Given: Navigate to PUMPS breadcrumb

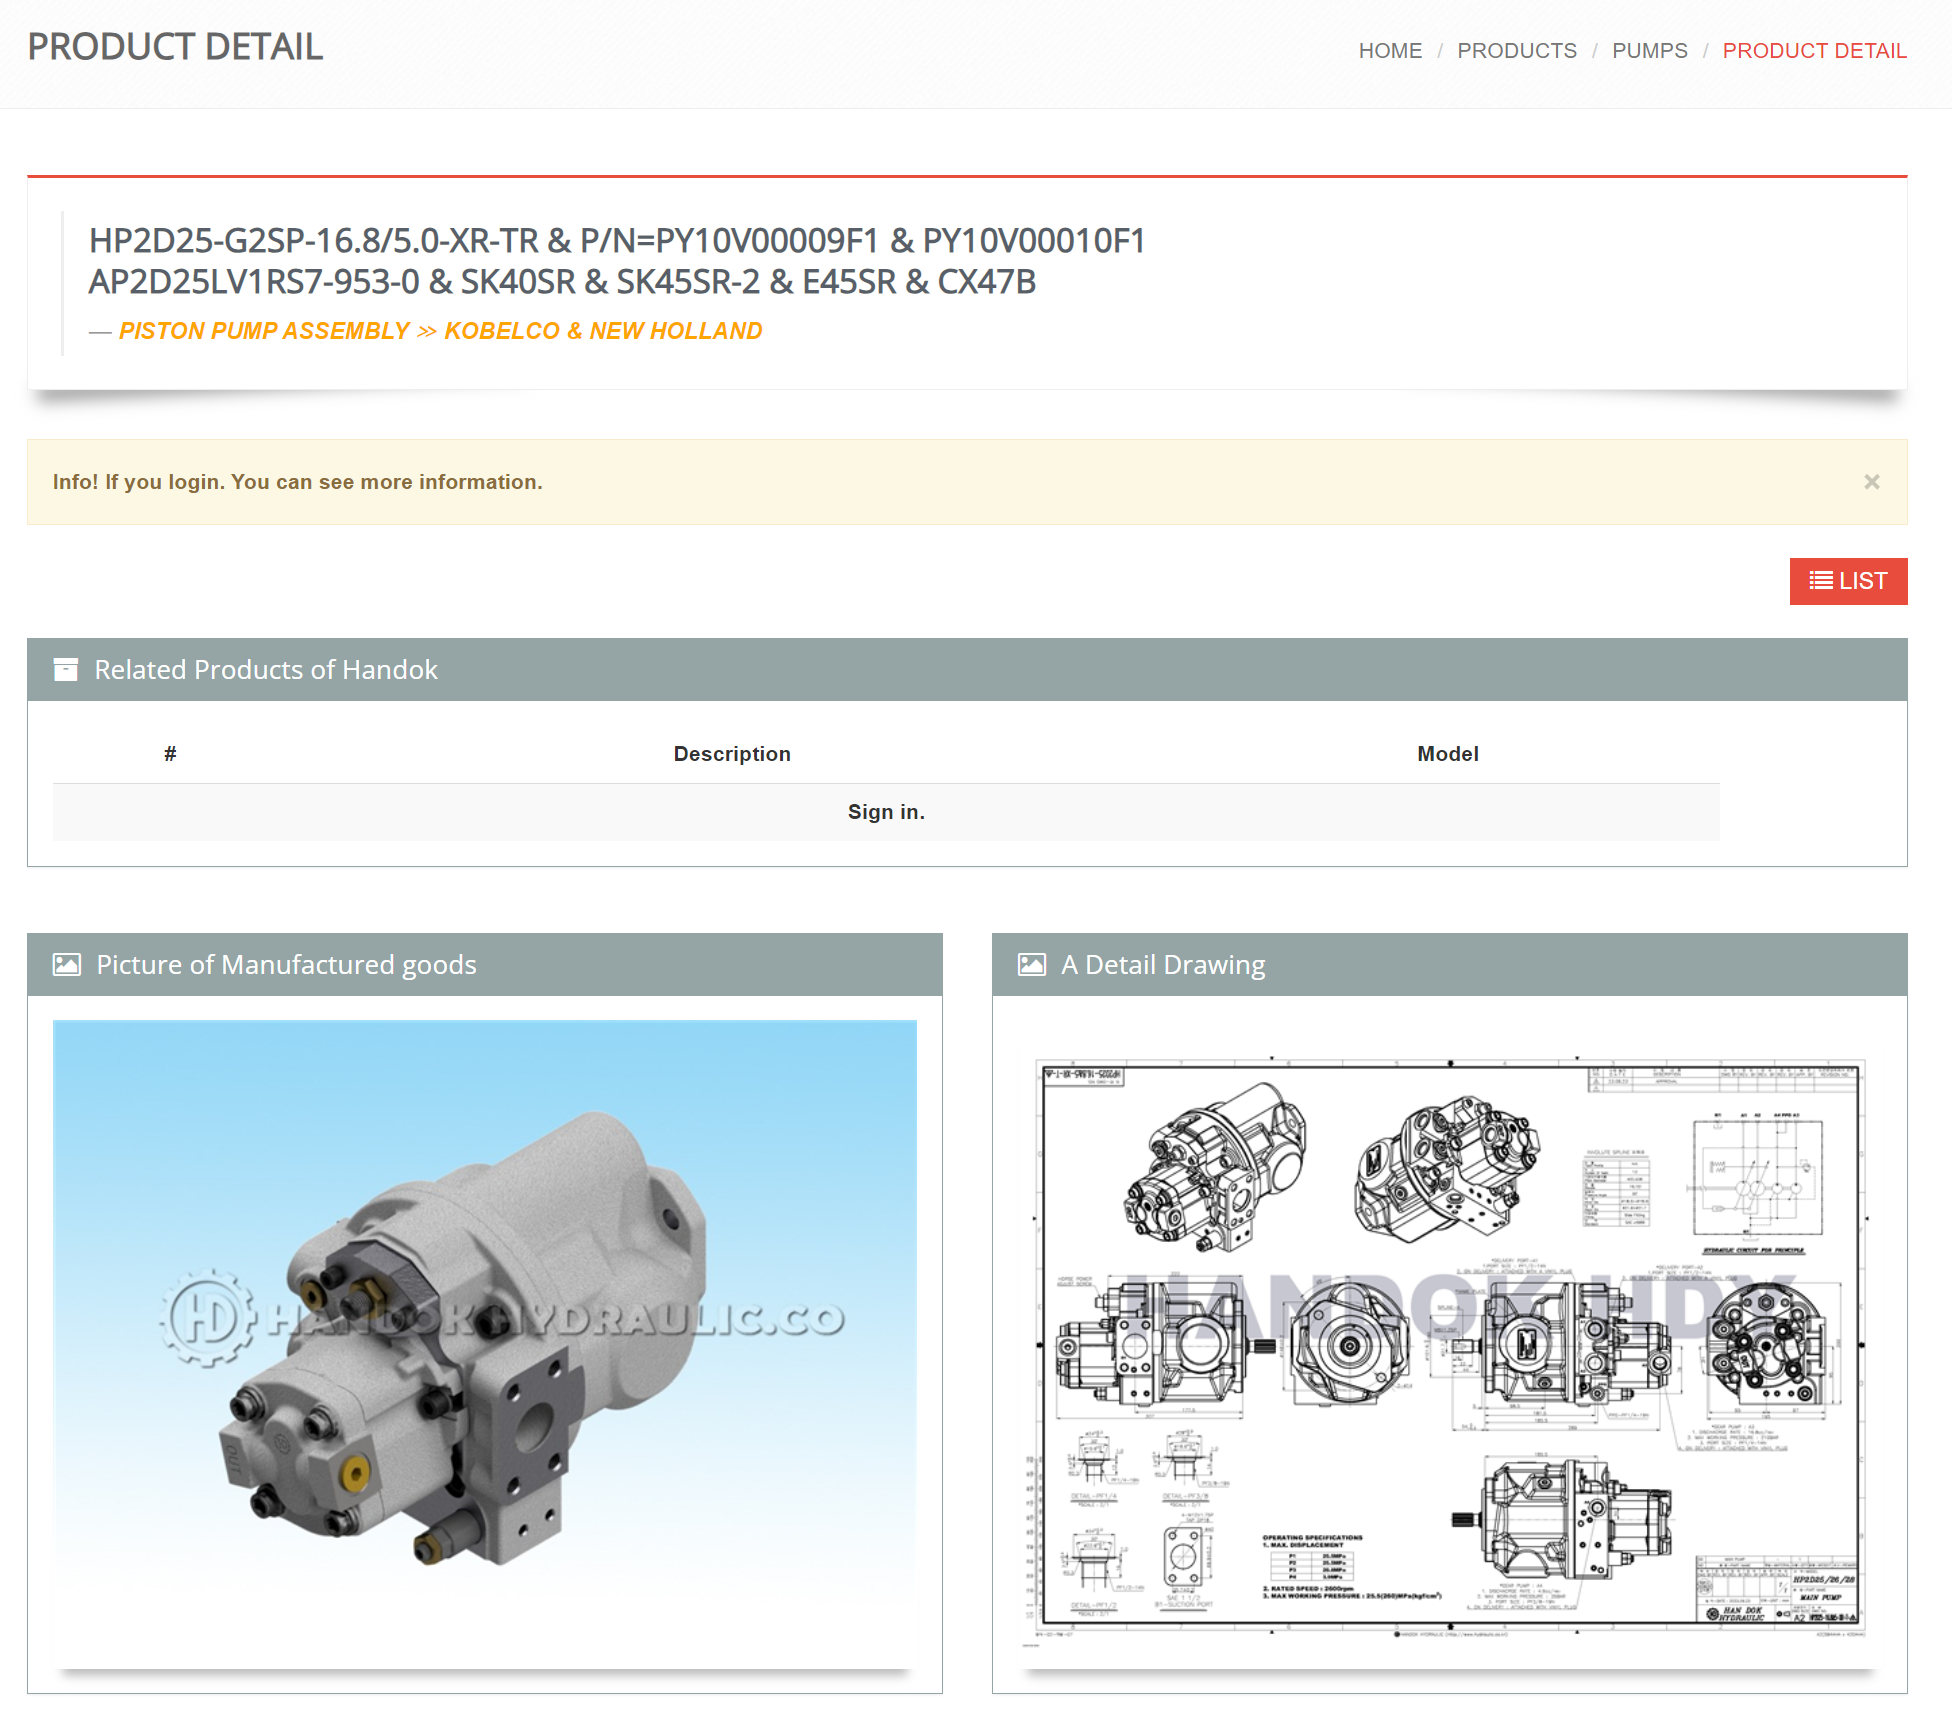Looking at the screenshot, I should pos(1649,51).
